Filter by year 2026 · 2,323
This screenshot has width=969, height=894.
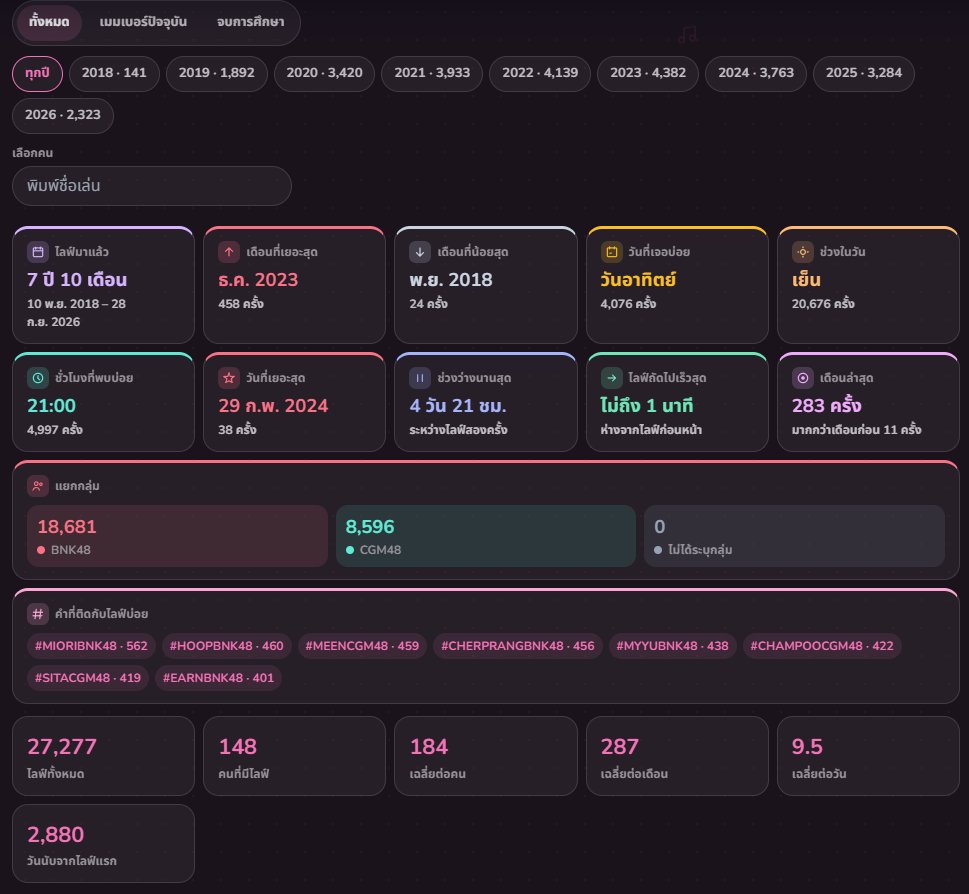tap(62, 115)
